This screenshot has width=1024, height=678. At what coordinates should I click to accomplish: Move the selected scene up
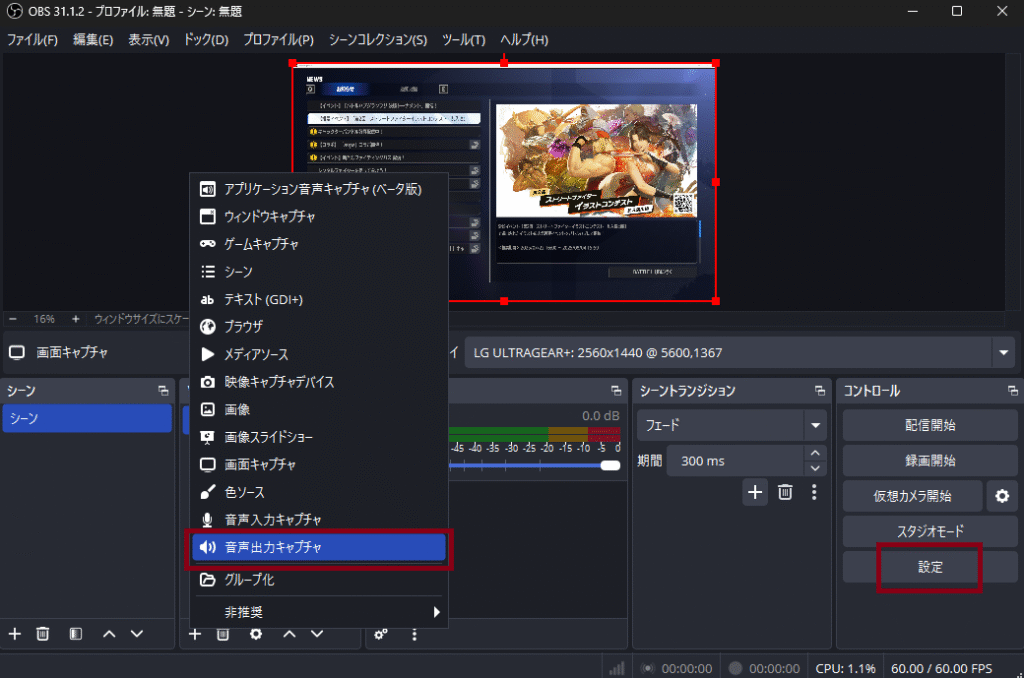109,634
